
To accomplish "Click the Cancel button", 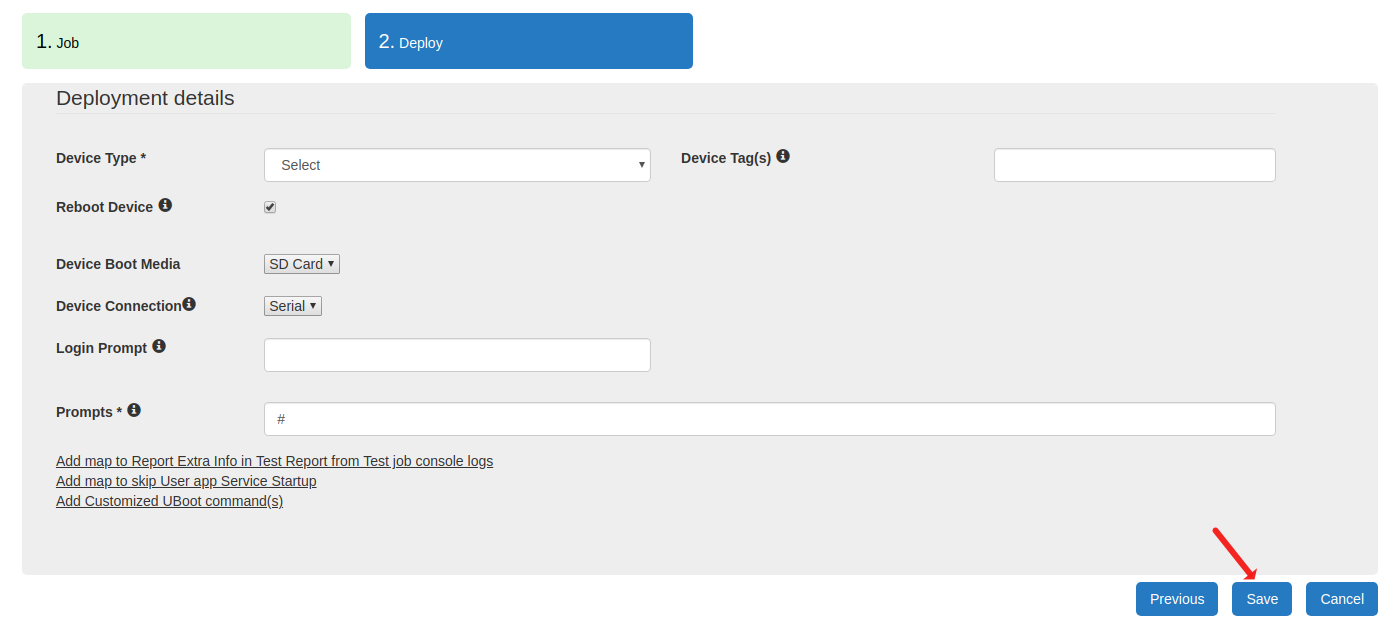I will [x=1341, y=599].
